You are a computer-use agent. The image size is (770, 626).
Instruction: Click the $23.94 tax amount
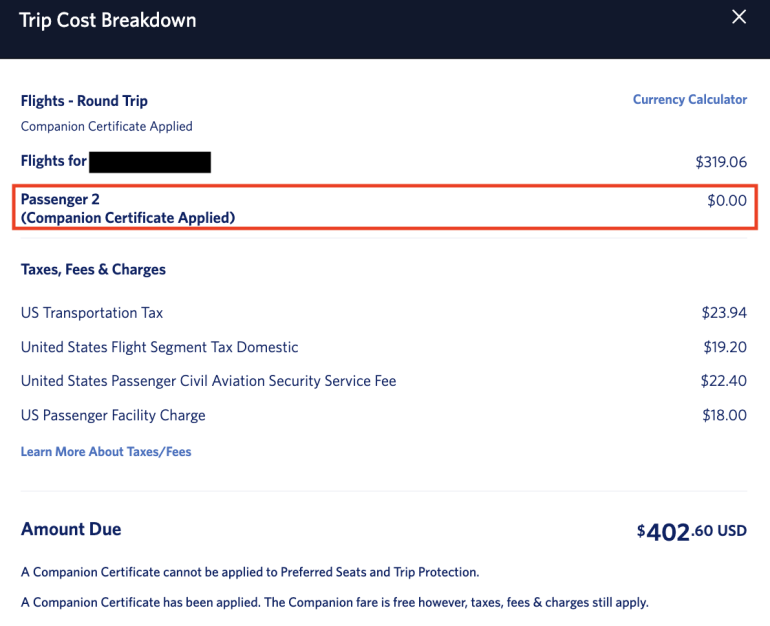coord(724,313)
